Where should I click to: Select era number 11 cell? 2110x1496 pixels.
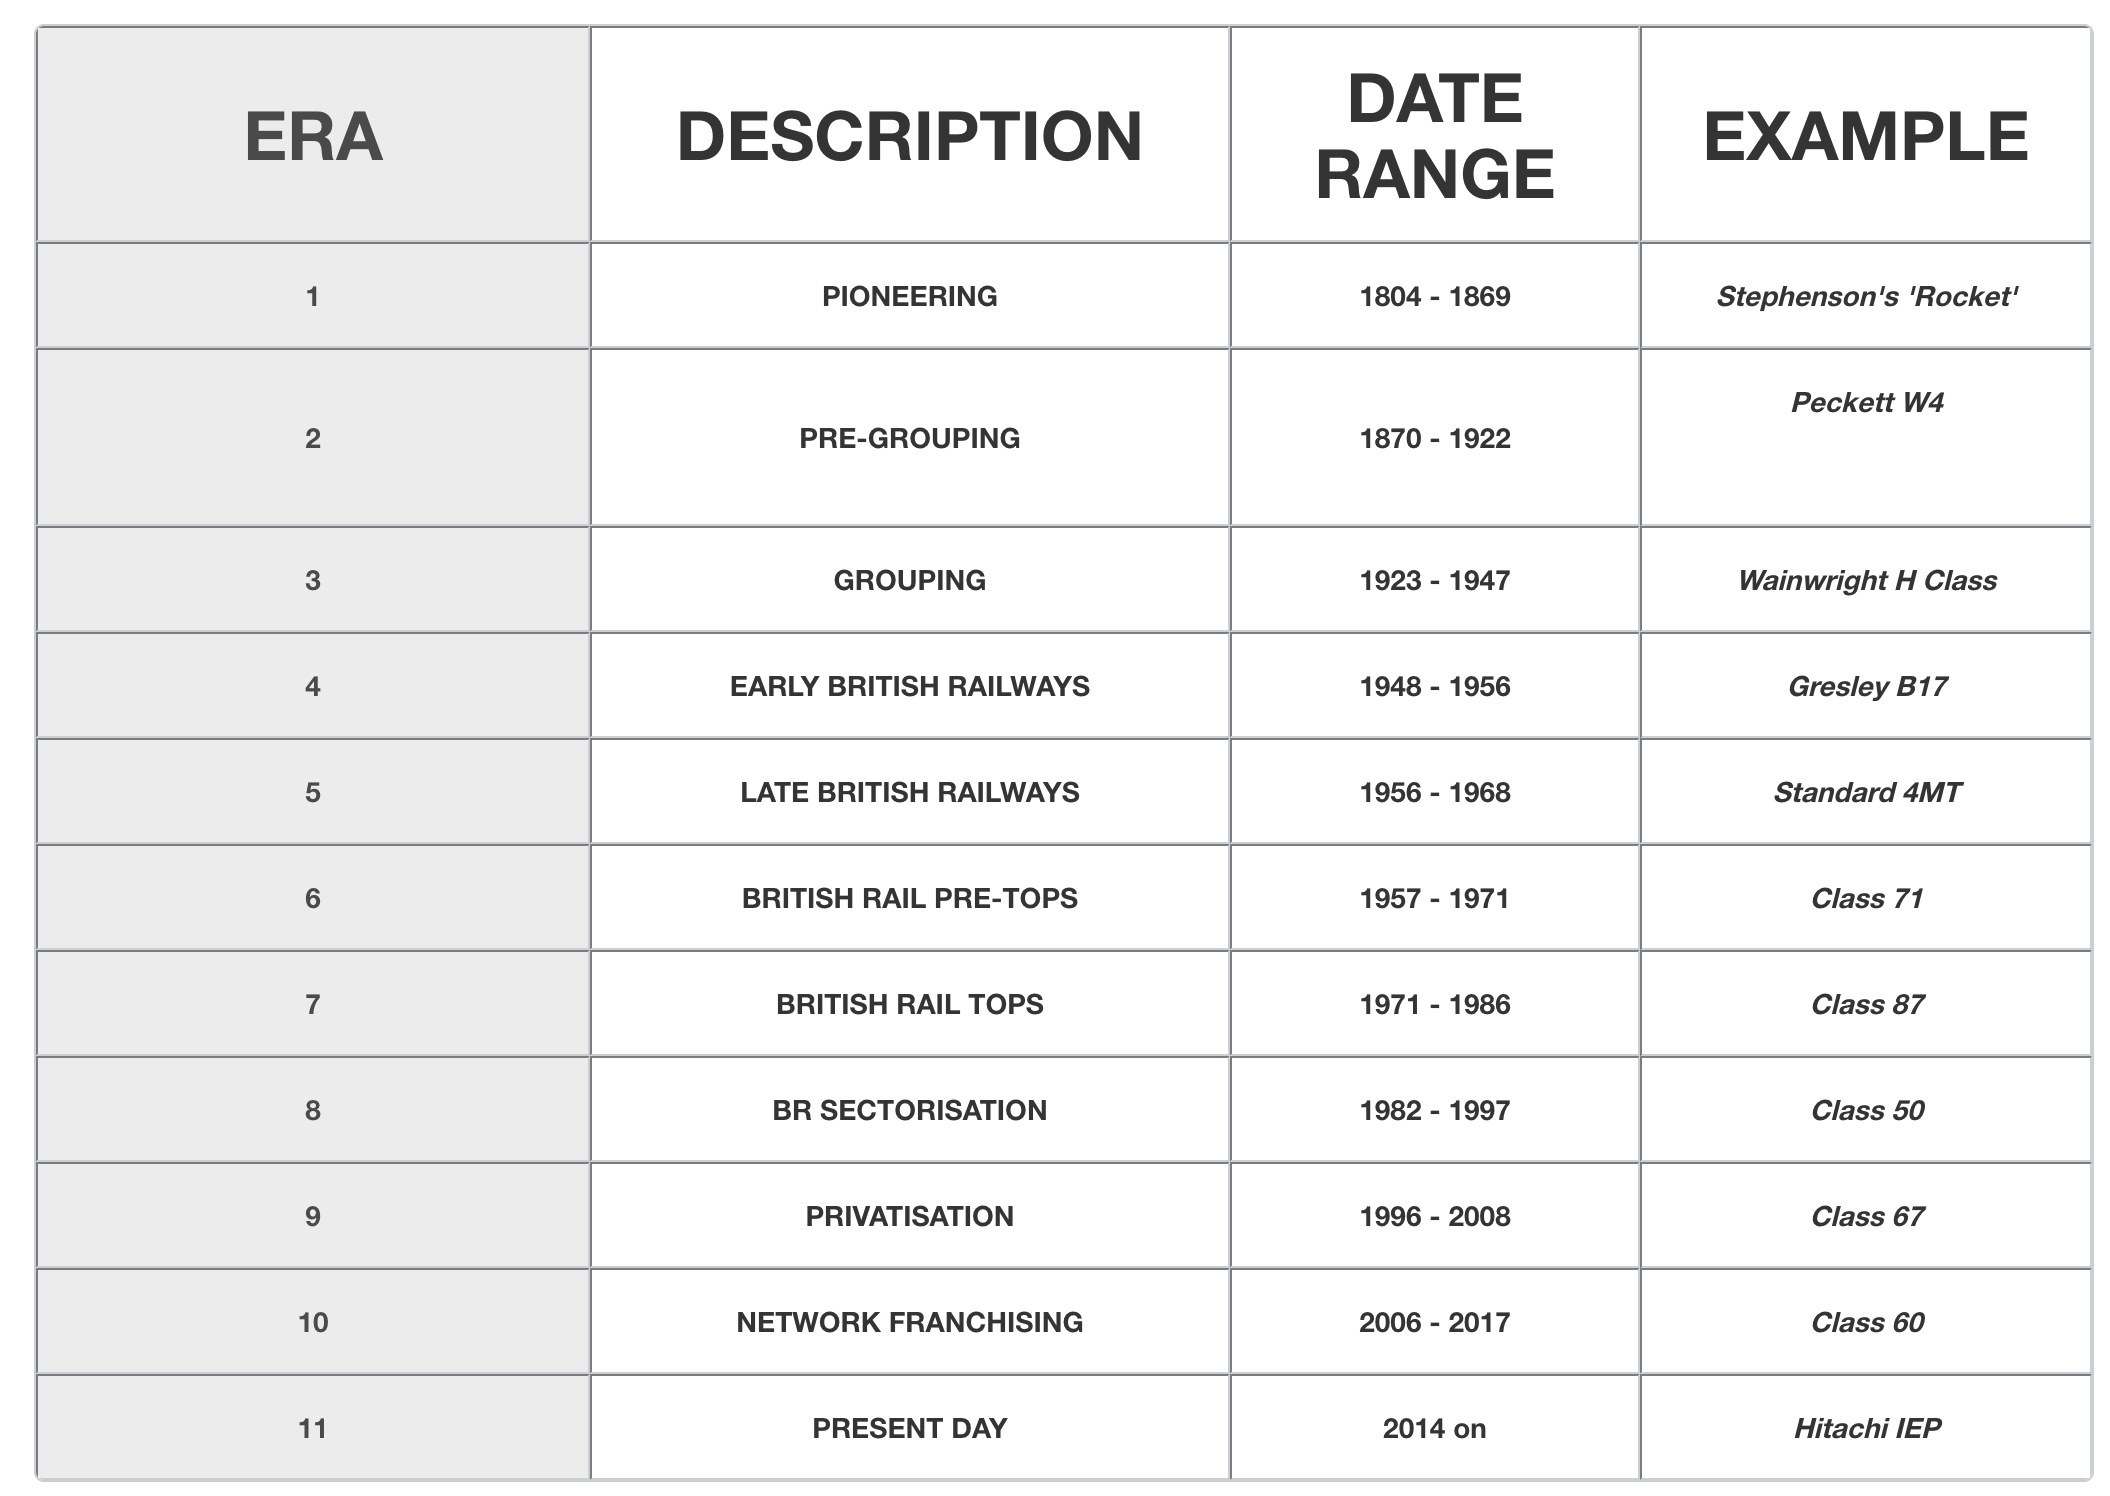313,1428
